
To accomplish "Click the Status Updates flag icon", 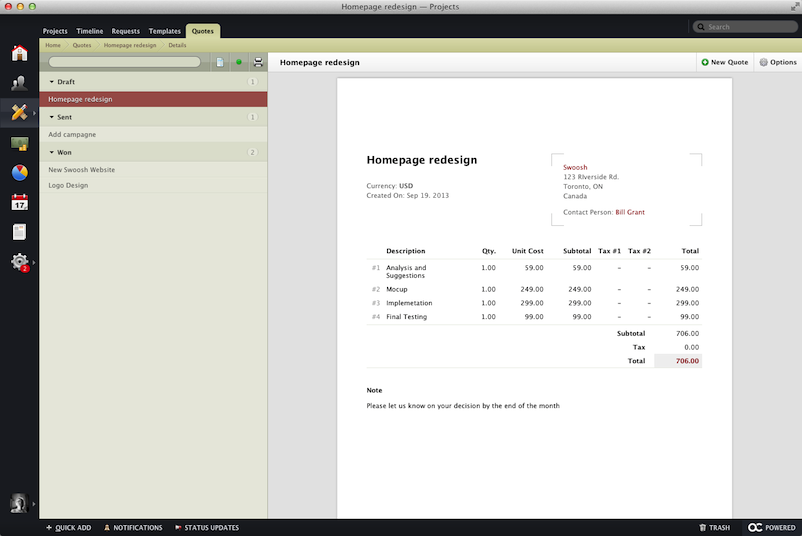I will (x=178, y=527).
